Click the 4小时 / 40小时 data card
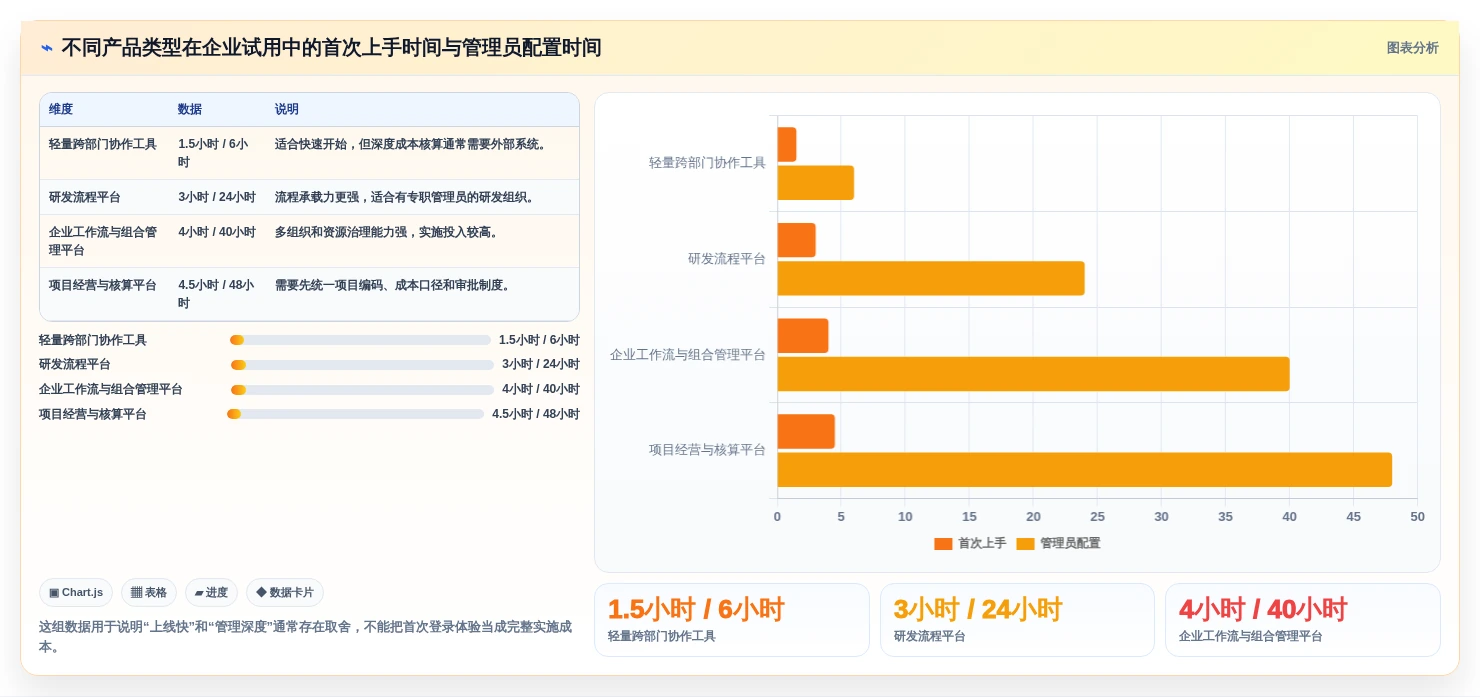 pyautogui.click(x=1303, y=620)
